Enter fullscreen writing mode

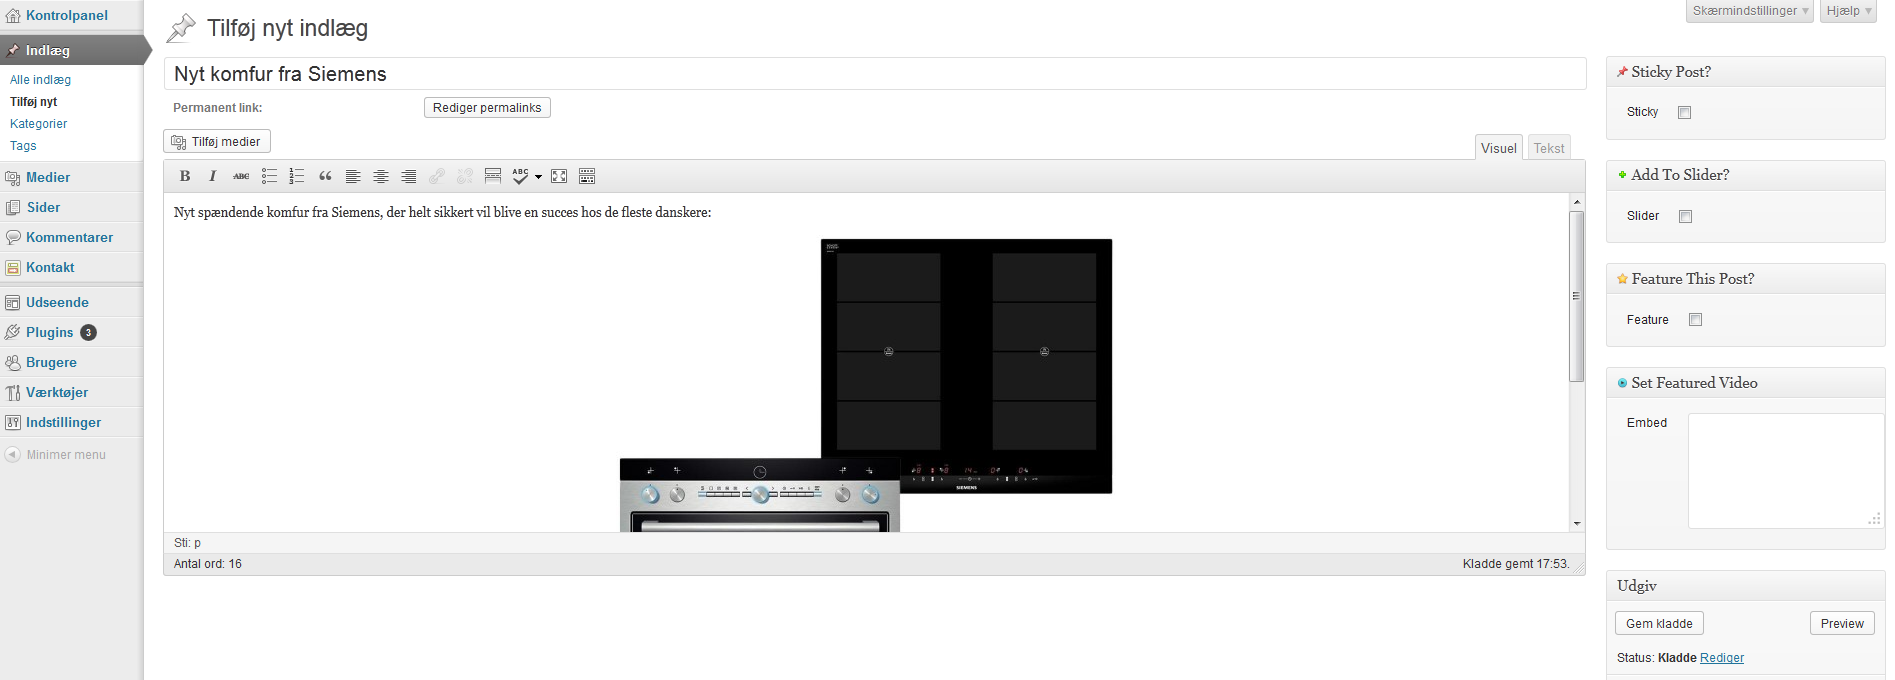point(559,176)
